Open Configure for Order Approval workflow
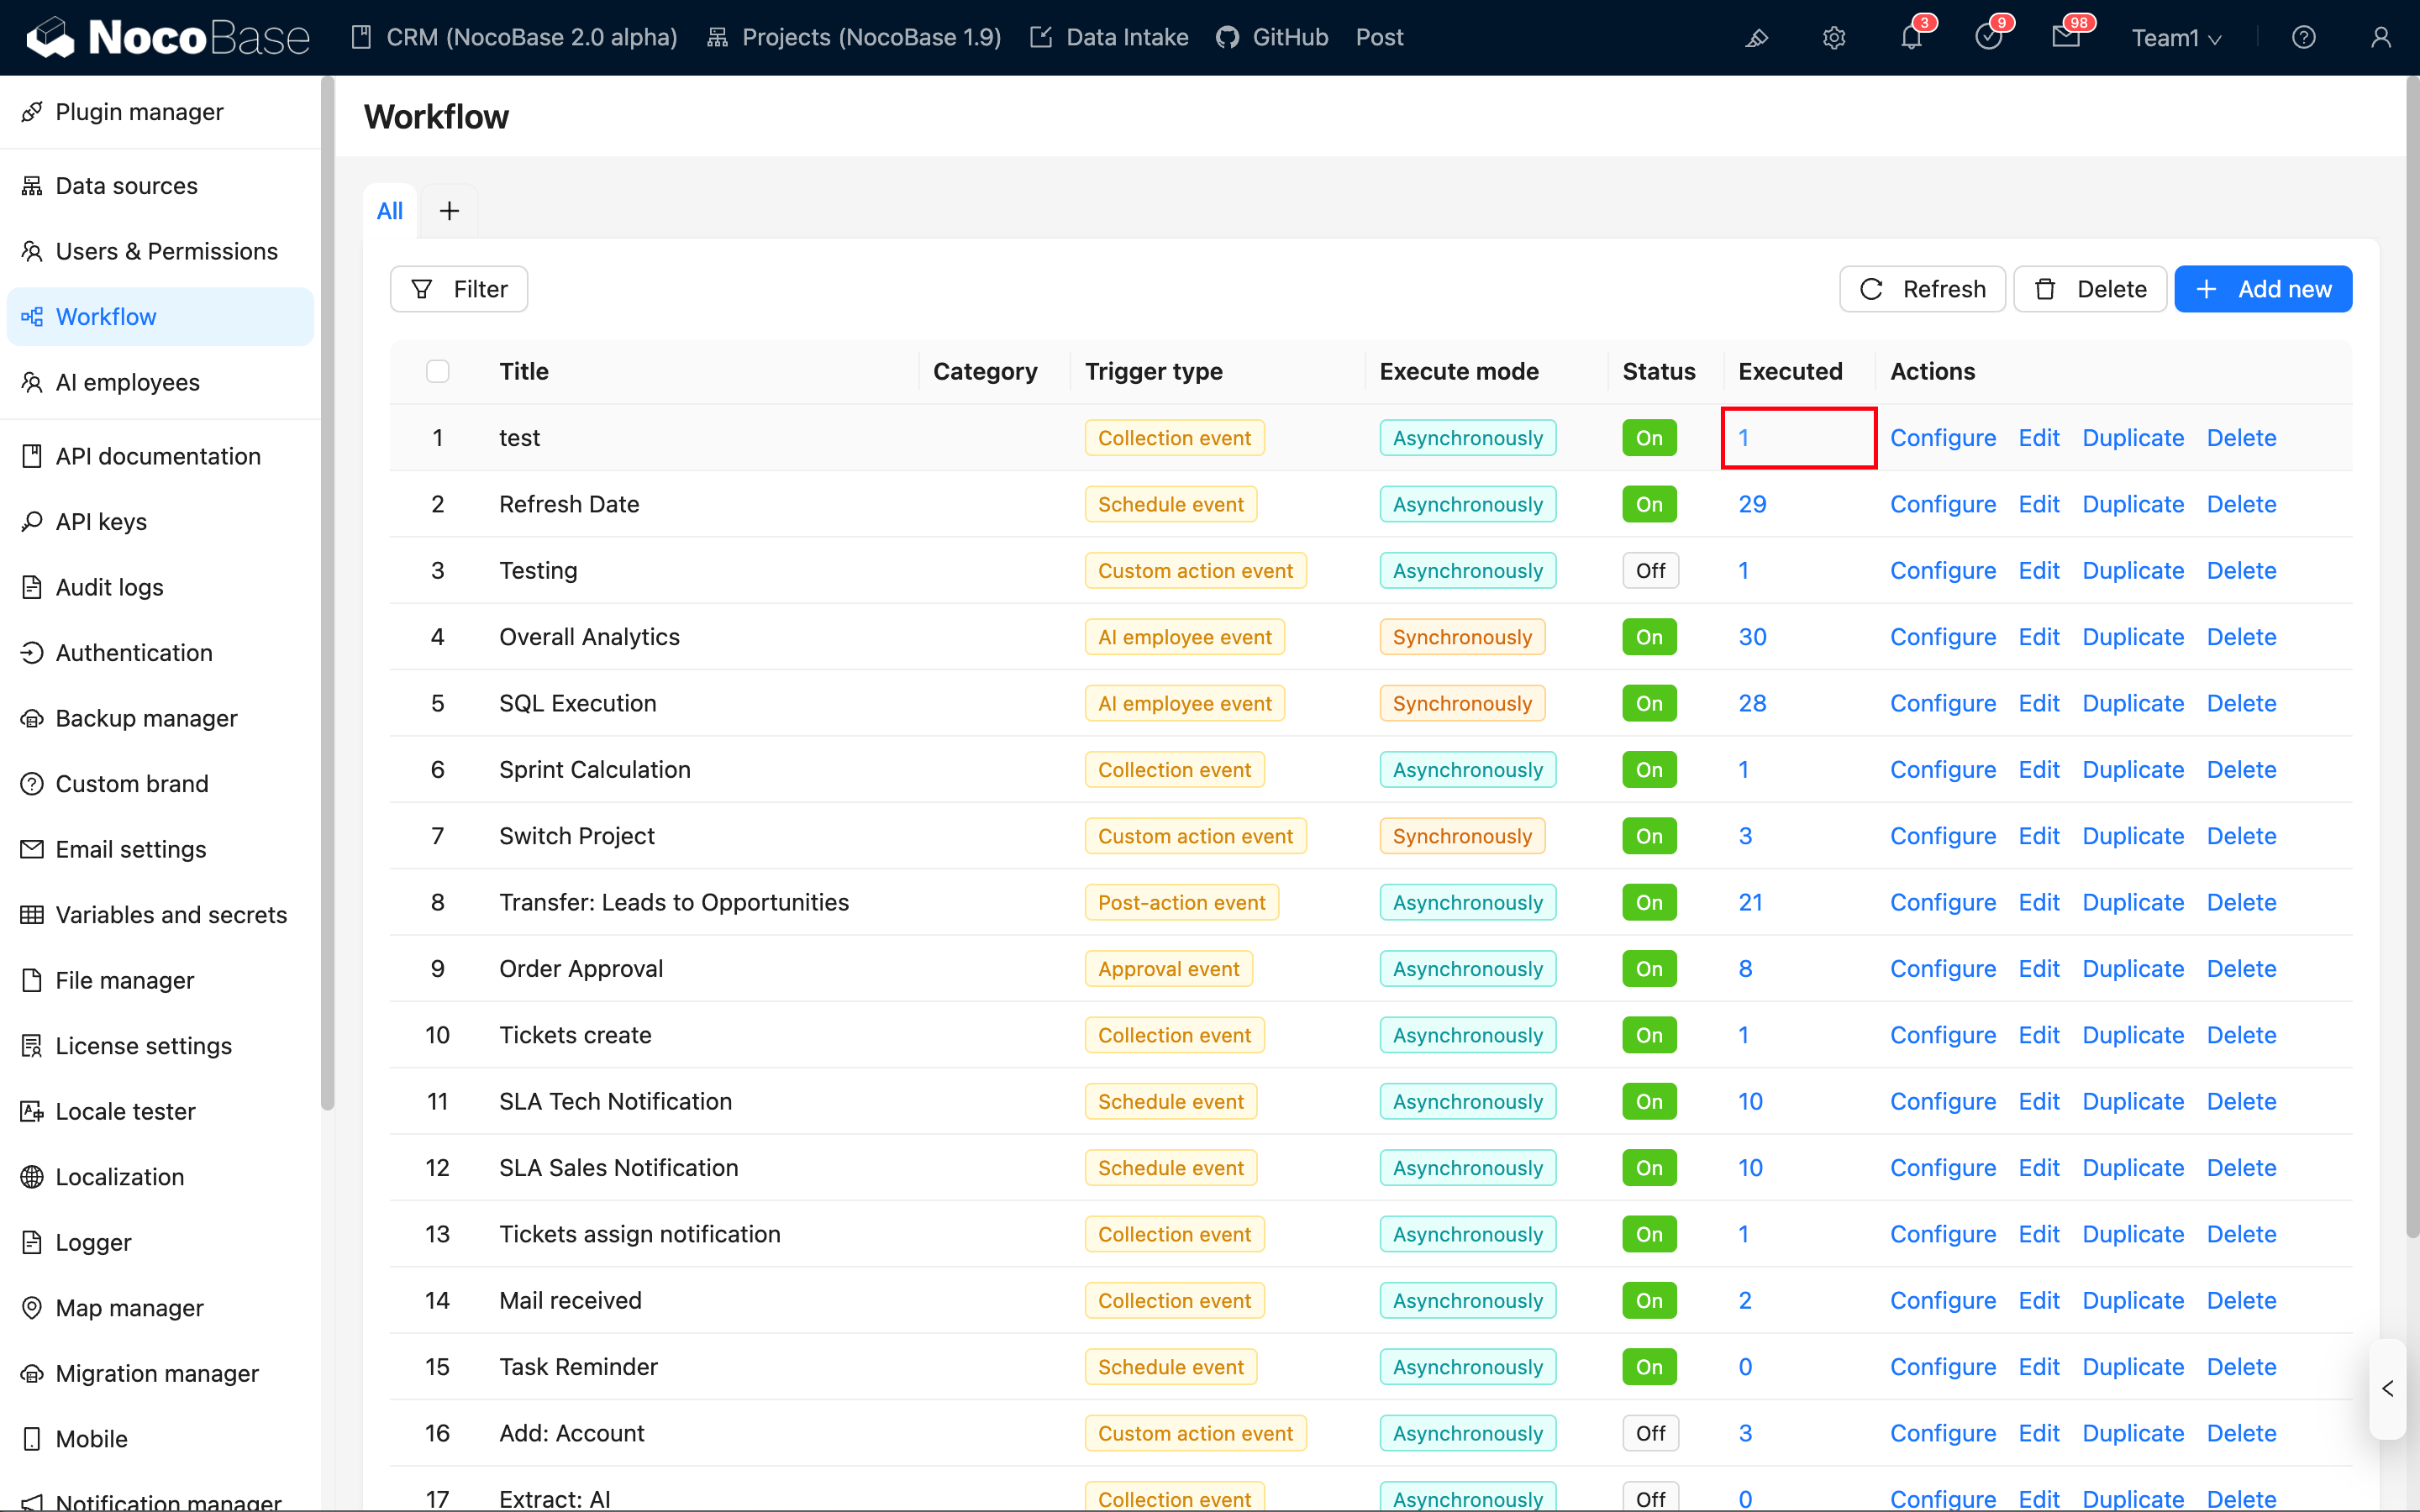This screenshot has width=2420, height=1512. click(x=1942, y=968)
